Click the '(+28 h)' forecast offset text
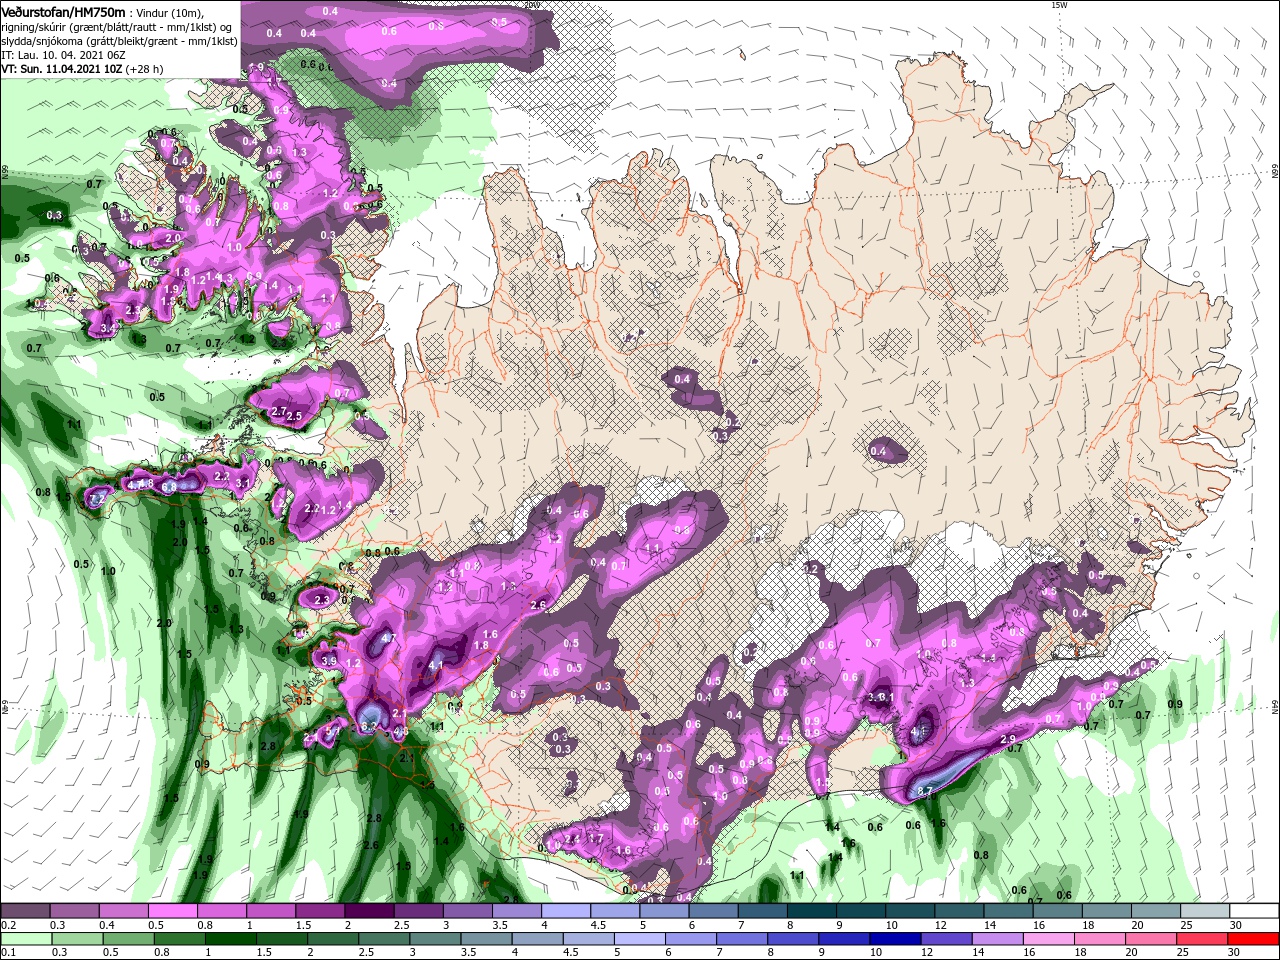The height and width of the screenshot is (960, 1280). [x=146, y=69]
